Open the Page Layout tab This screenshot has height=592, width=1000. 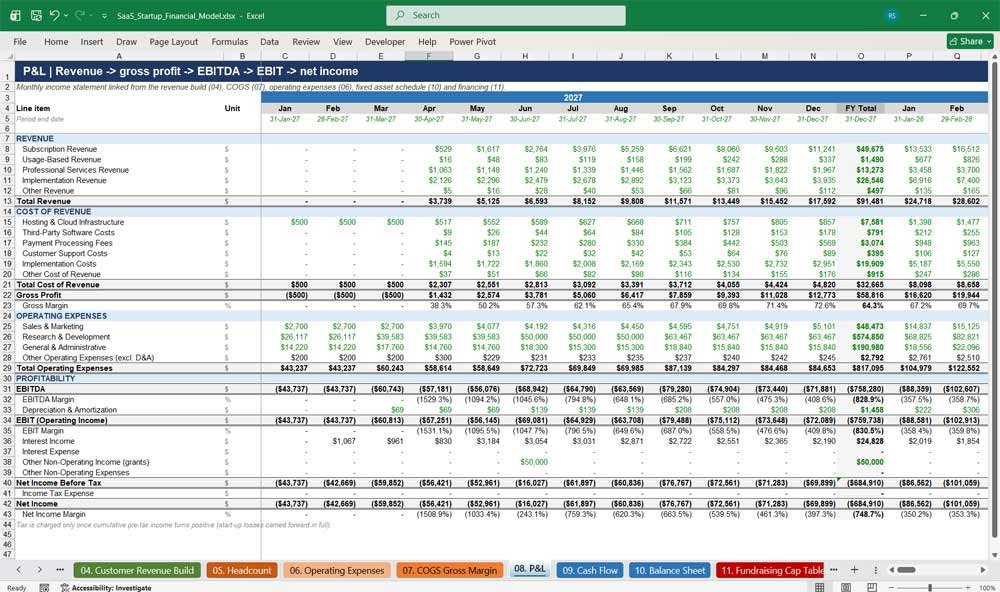[x=173, y=41]
